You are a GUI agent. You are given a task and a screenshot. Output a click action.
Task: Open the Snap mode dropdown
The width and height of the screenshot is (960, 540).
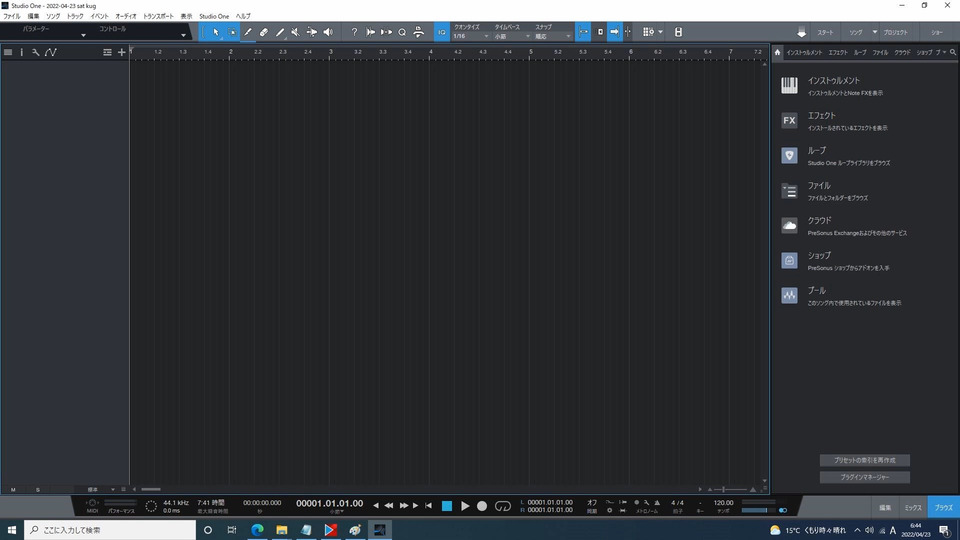[x=553, y=36]
